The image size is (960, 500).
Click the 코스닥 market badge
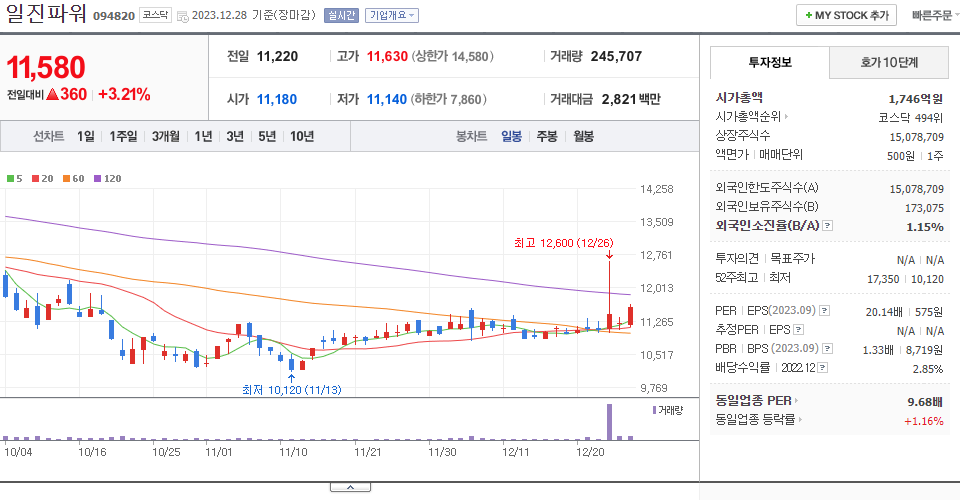(x=155, y=15)
